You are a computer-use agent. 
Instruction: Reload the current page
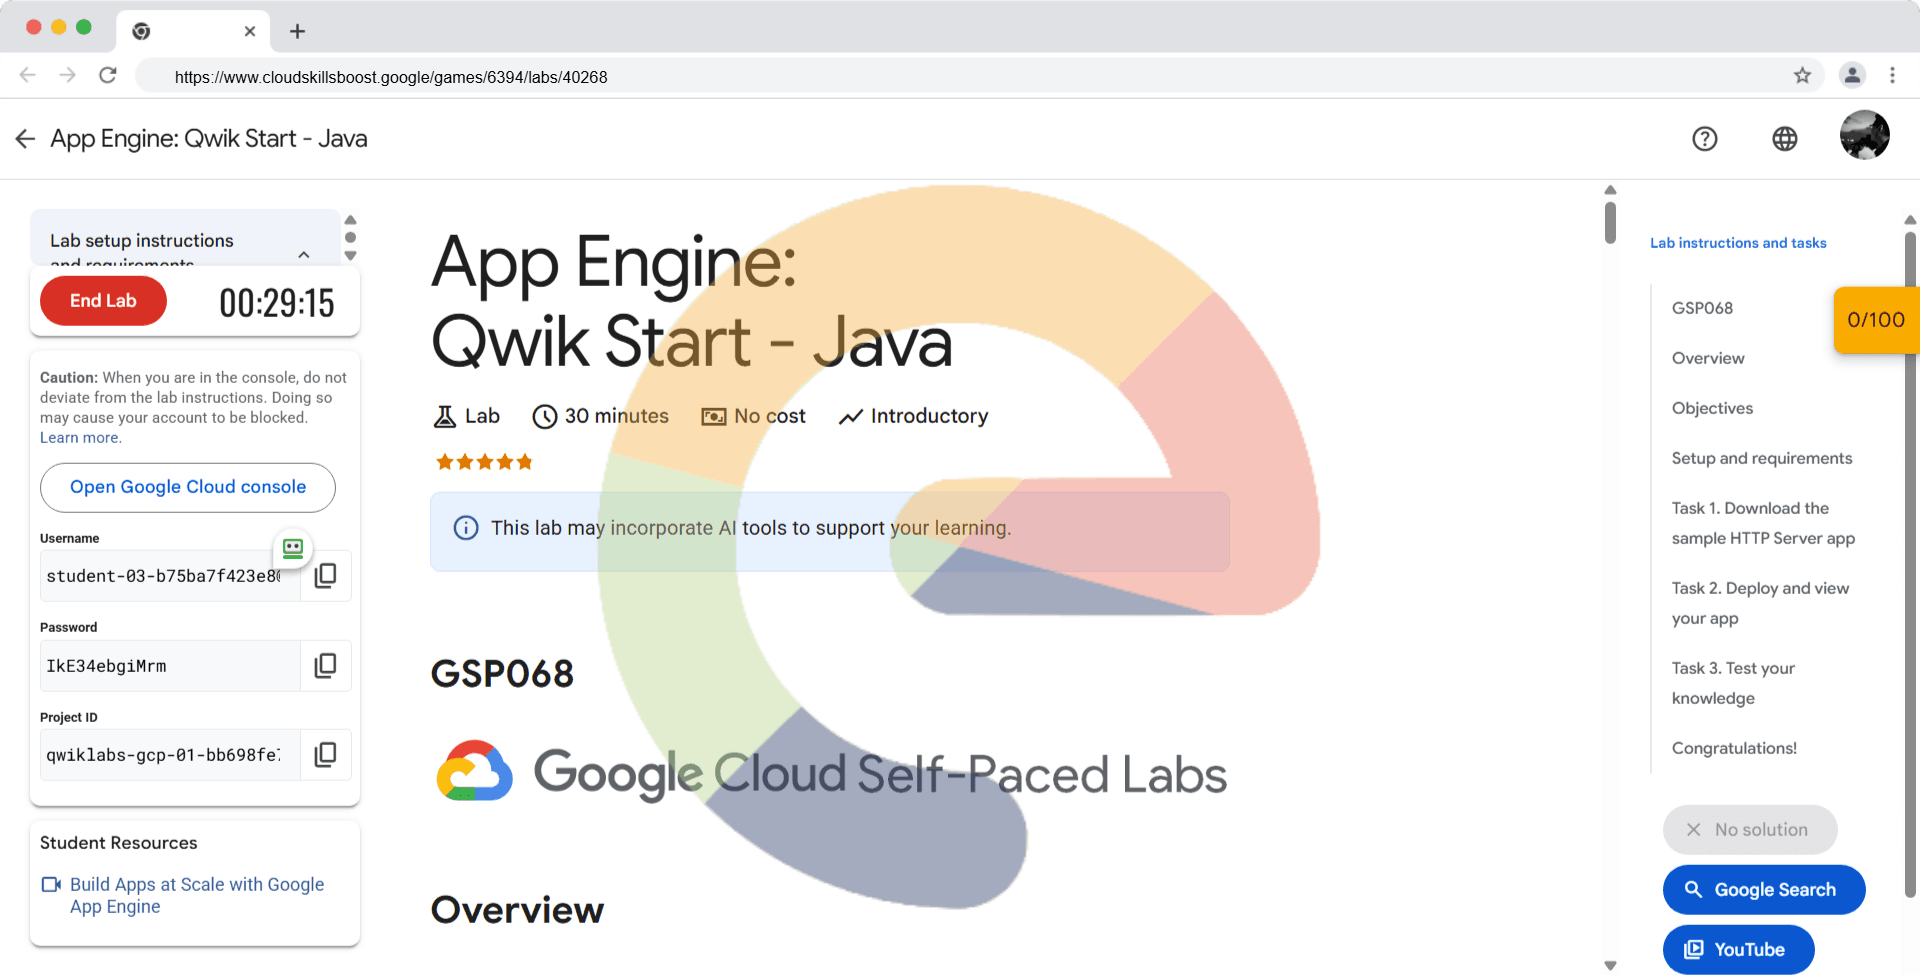(x=108, y=75)
